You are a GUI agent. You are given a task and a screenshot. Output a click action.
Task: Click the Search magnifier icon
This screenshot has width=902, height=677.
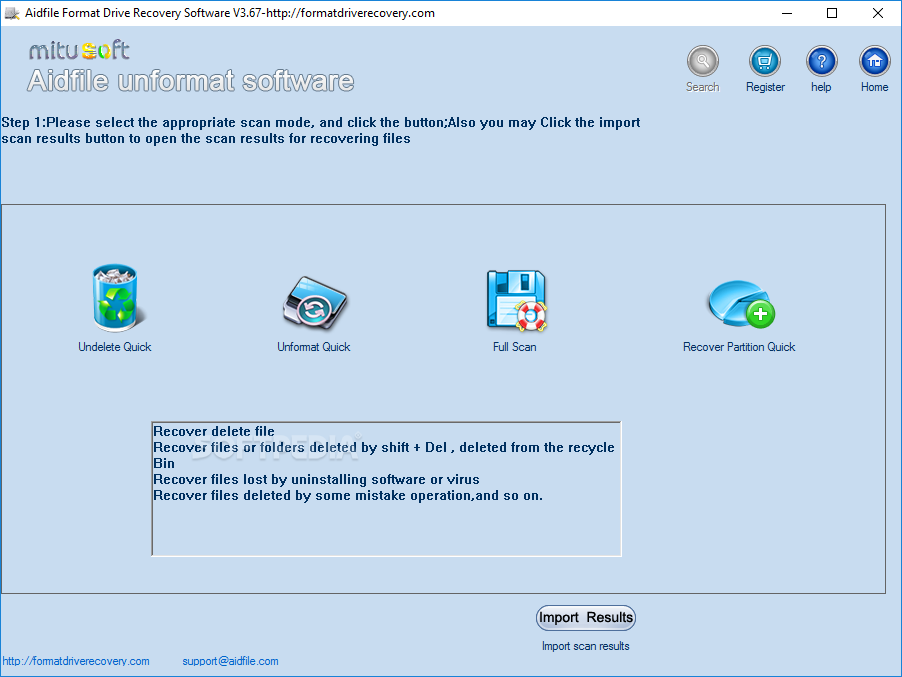point(702,61)
